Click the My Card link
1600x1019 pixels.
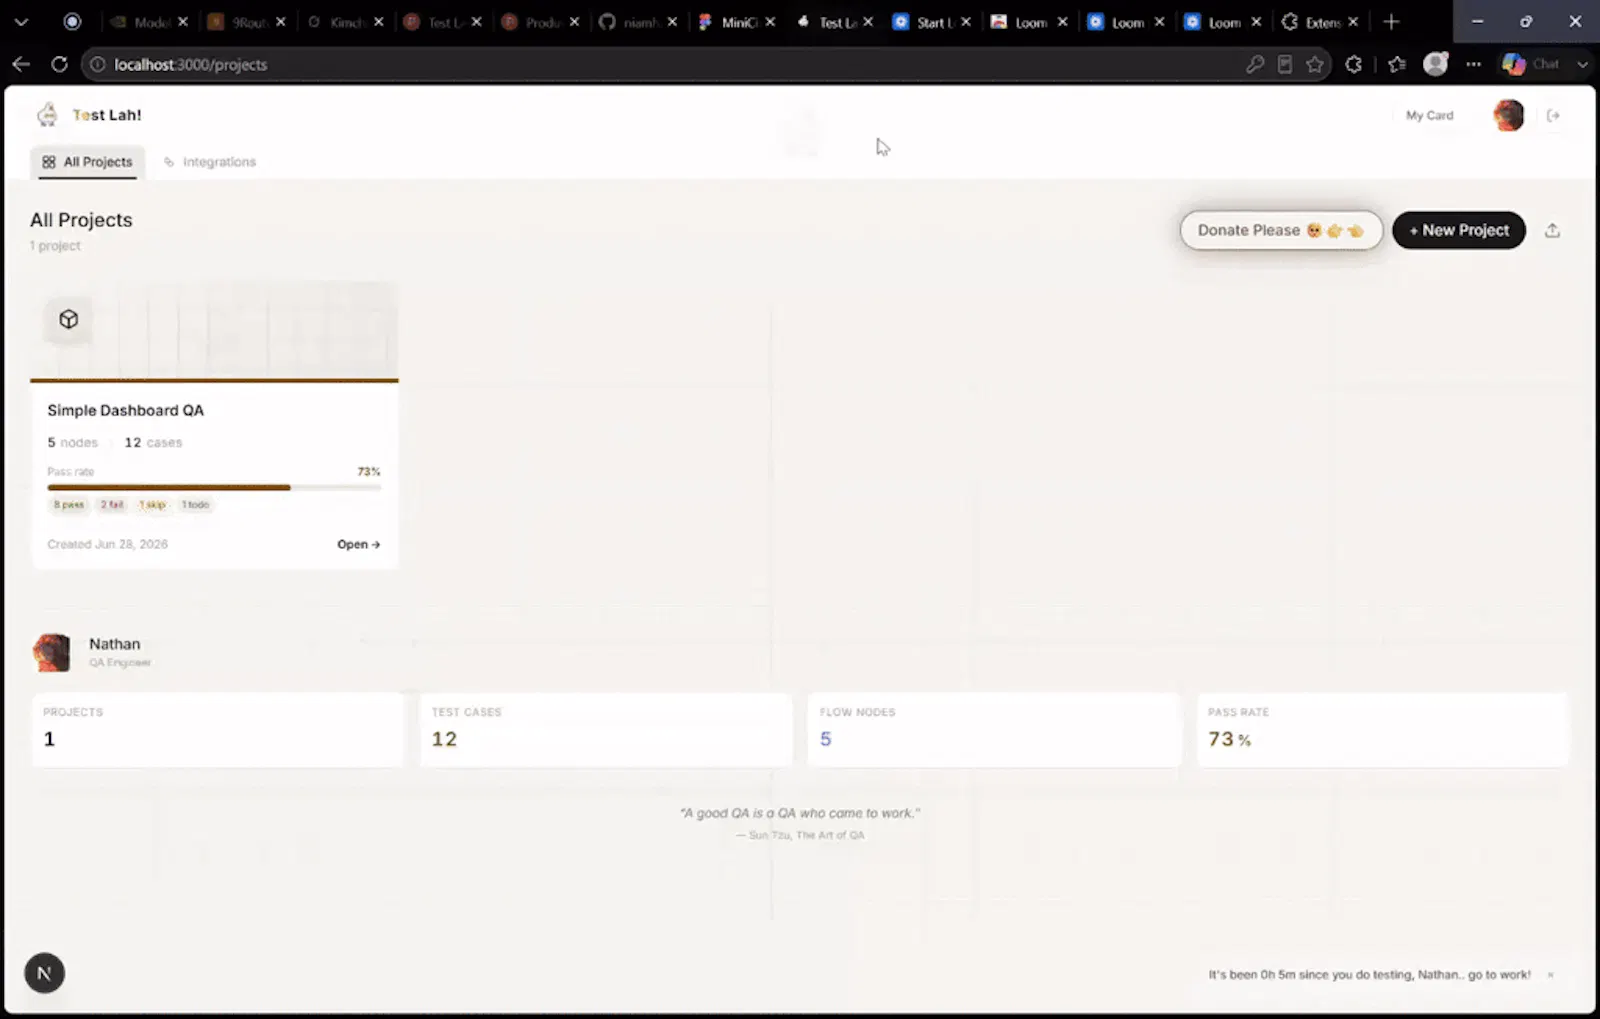coord(1429,115)
